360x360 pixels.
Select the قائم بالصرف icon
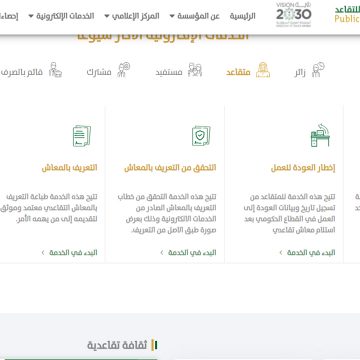point(55,70)
